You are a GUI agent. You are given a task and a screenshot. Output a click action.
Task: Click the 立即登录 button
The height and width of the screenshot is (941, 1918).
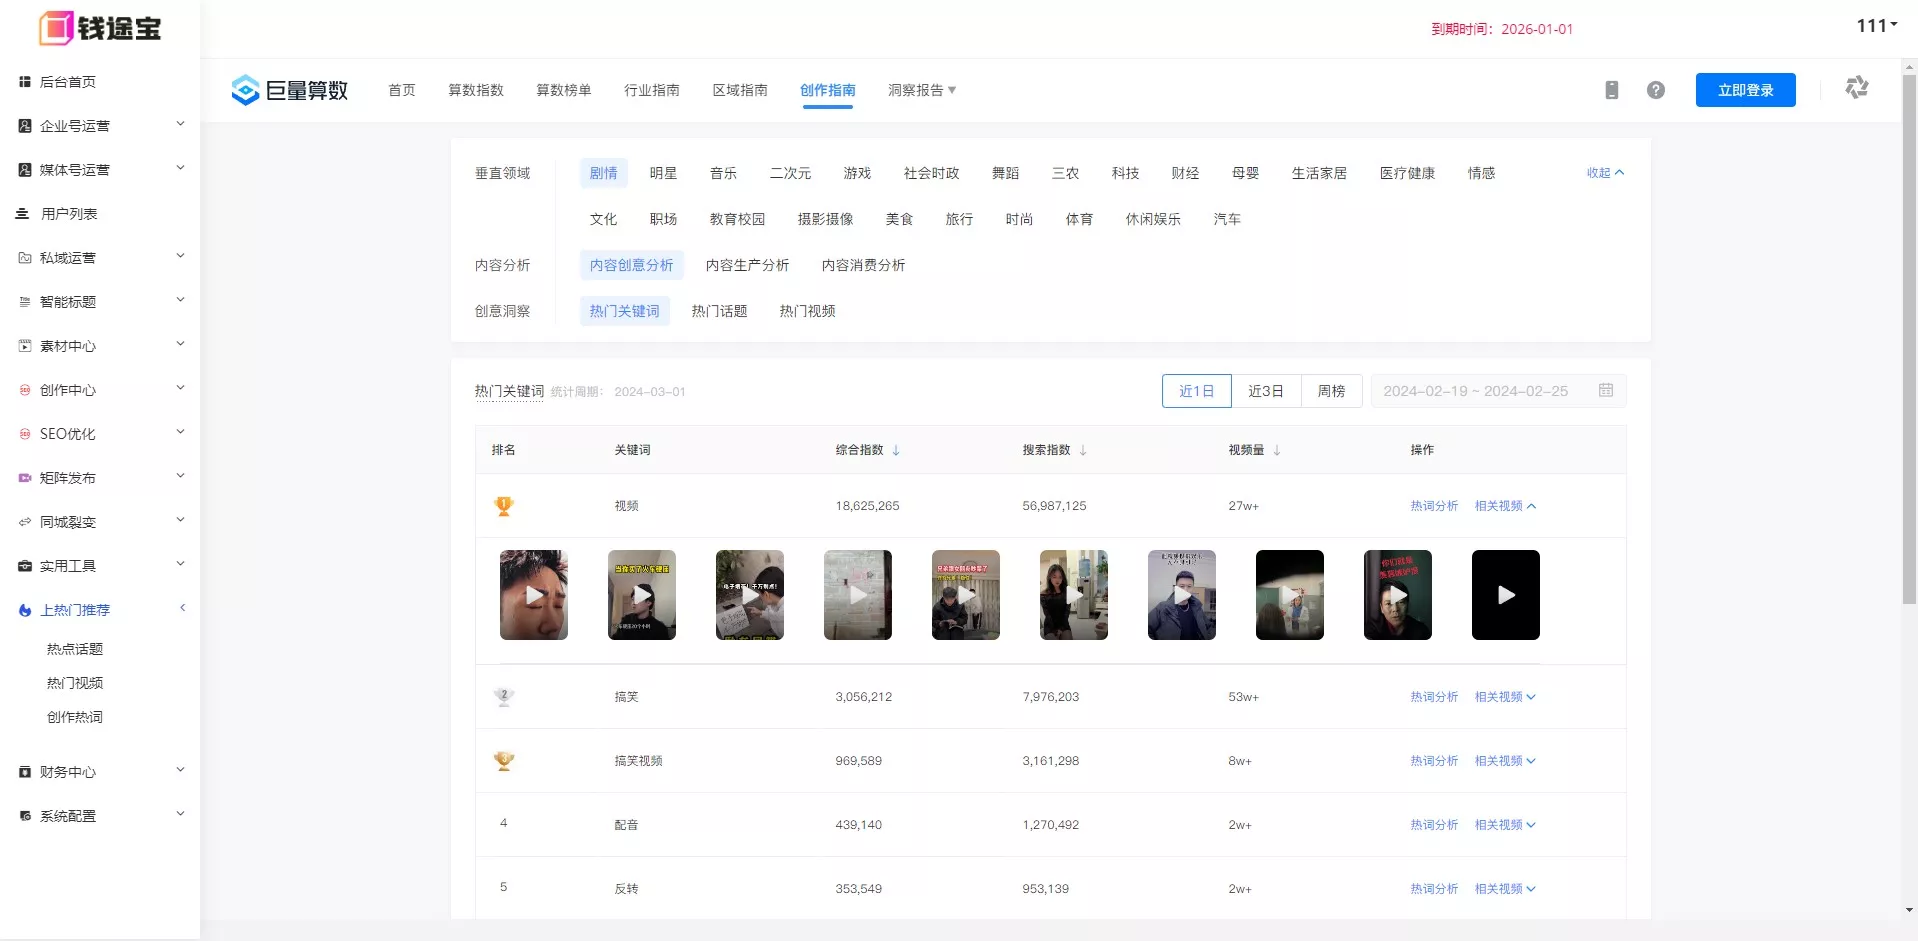pyautogui.click(x=1745, y=90)
